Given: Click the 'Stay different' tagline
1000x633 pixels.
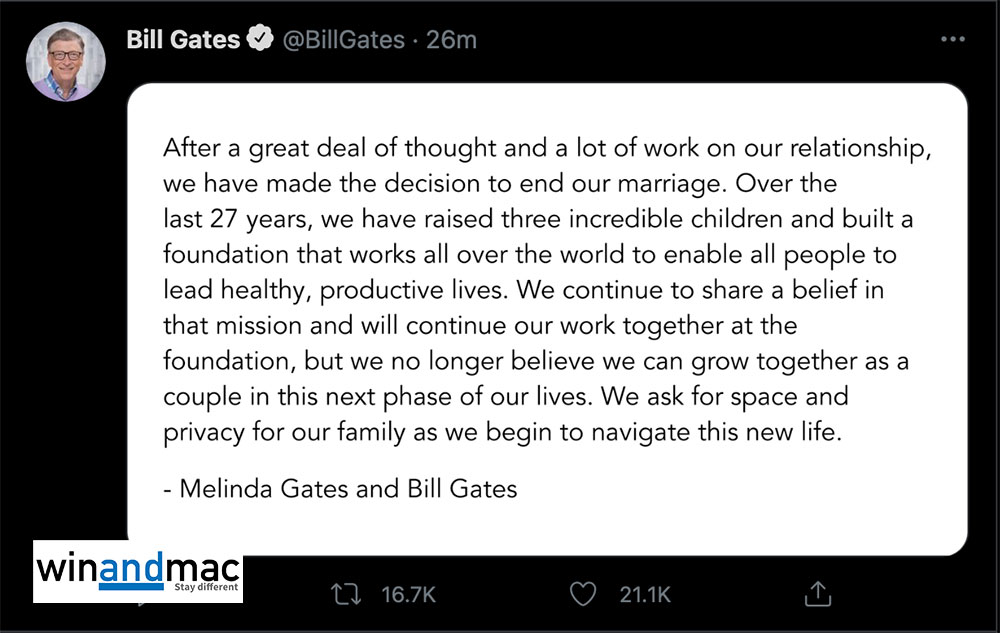Looking at the screenshot, I should (x=207, y=587).
